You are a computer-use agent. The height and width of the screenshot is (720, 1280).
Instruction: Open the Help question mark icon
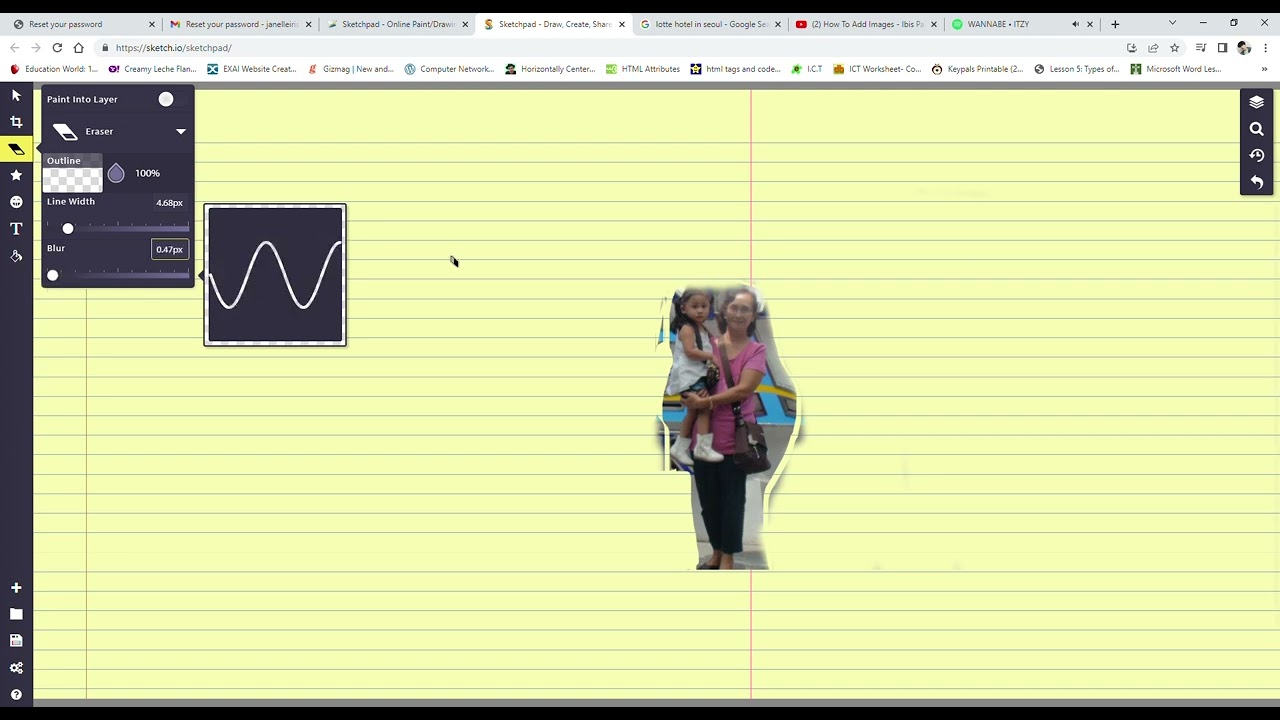coord(16,695)
